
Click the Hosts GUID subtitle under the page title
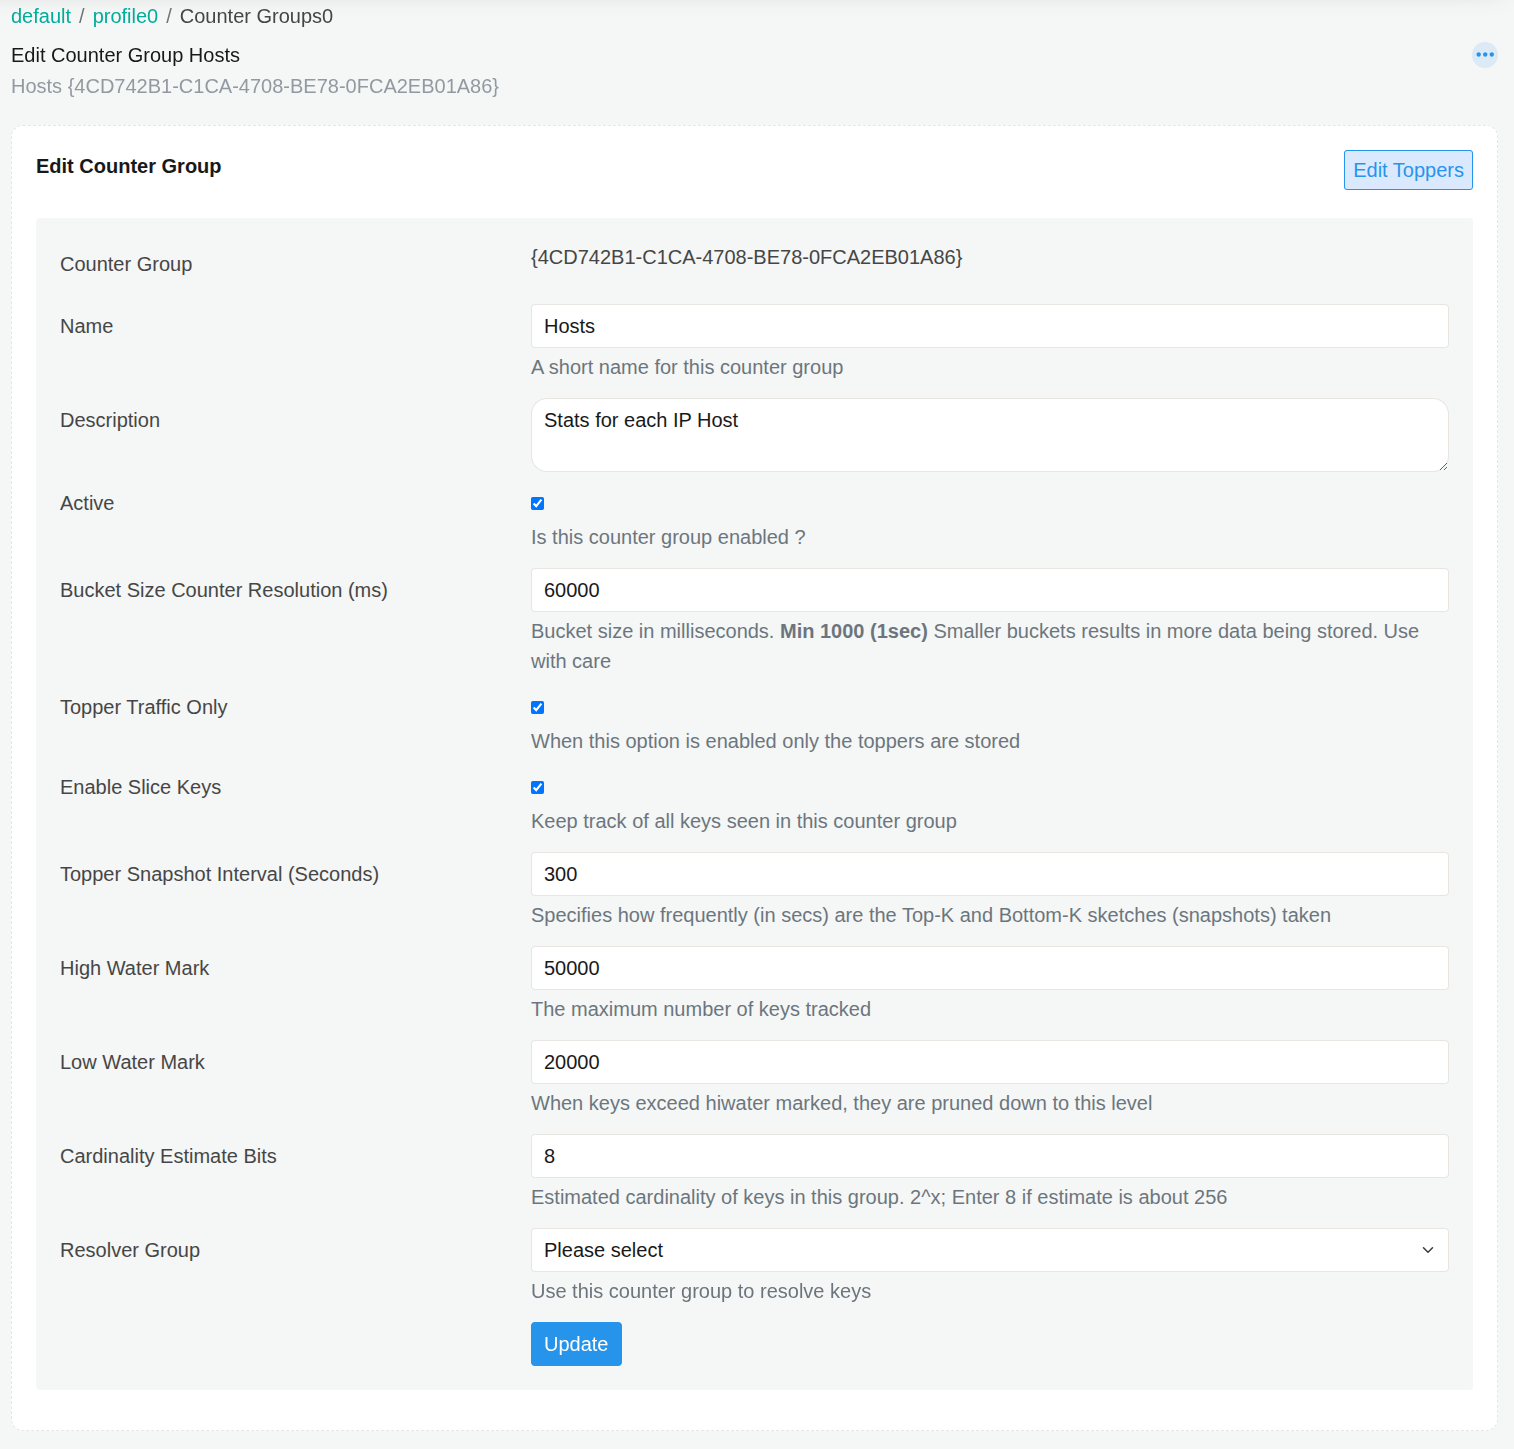pos(255,86)
